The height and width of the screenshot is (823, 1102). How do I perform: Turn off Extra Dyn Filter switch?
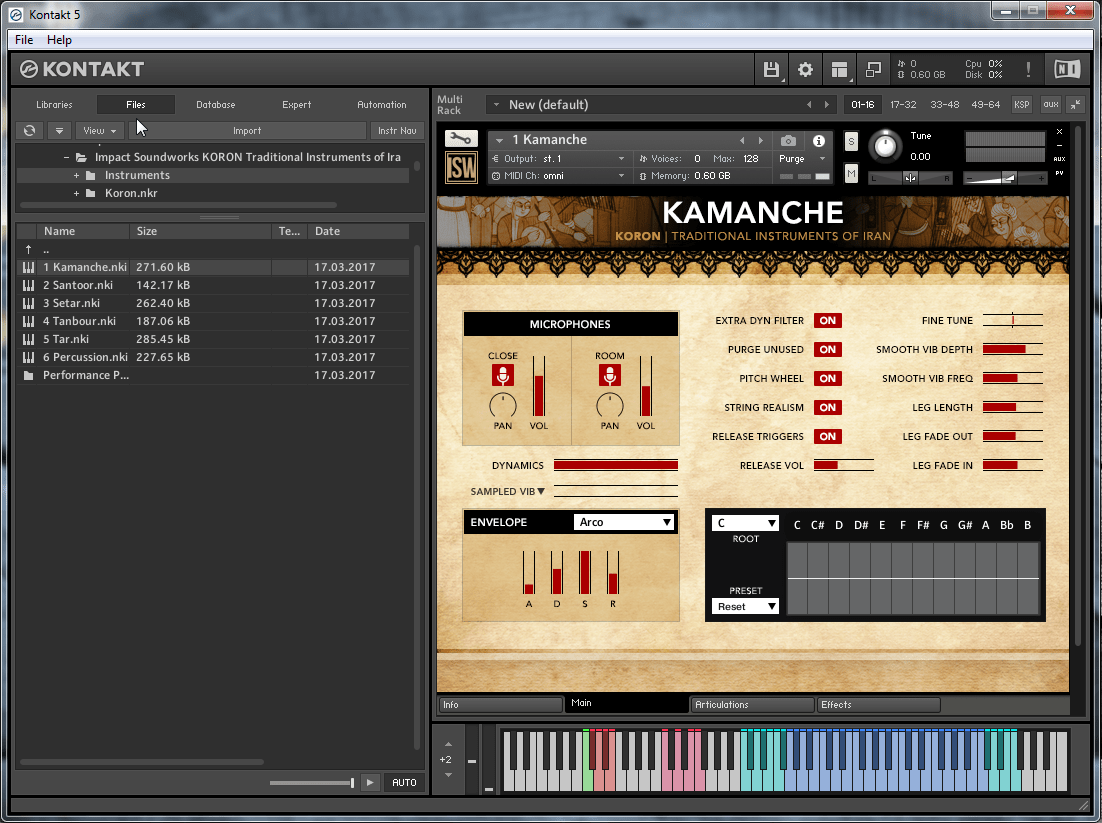[827, 320]
